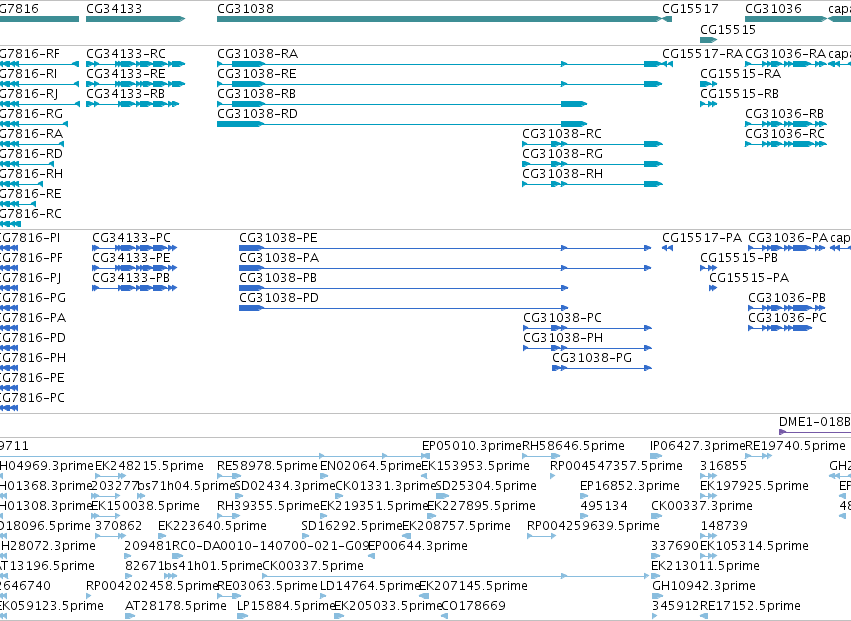Select EST RE58978.5prime

[228, 477]
